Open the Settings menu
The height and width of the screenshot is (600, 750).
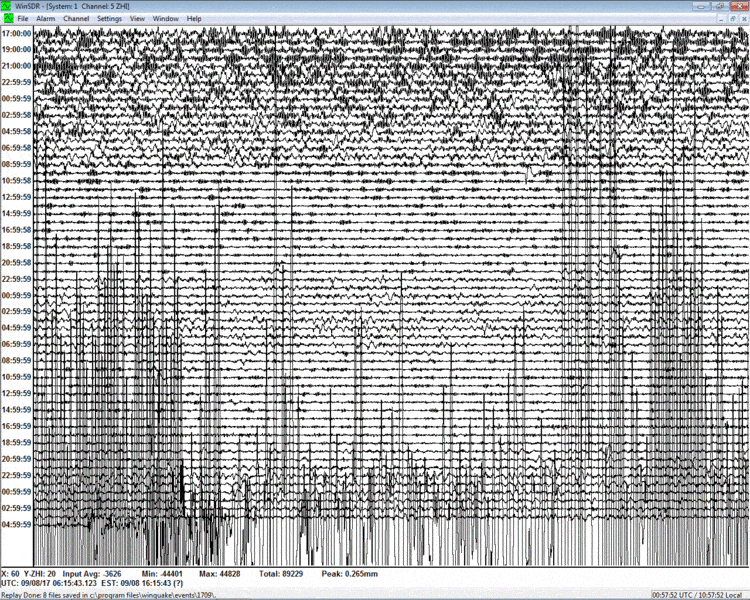coord(109,19)
